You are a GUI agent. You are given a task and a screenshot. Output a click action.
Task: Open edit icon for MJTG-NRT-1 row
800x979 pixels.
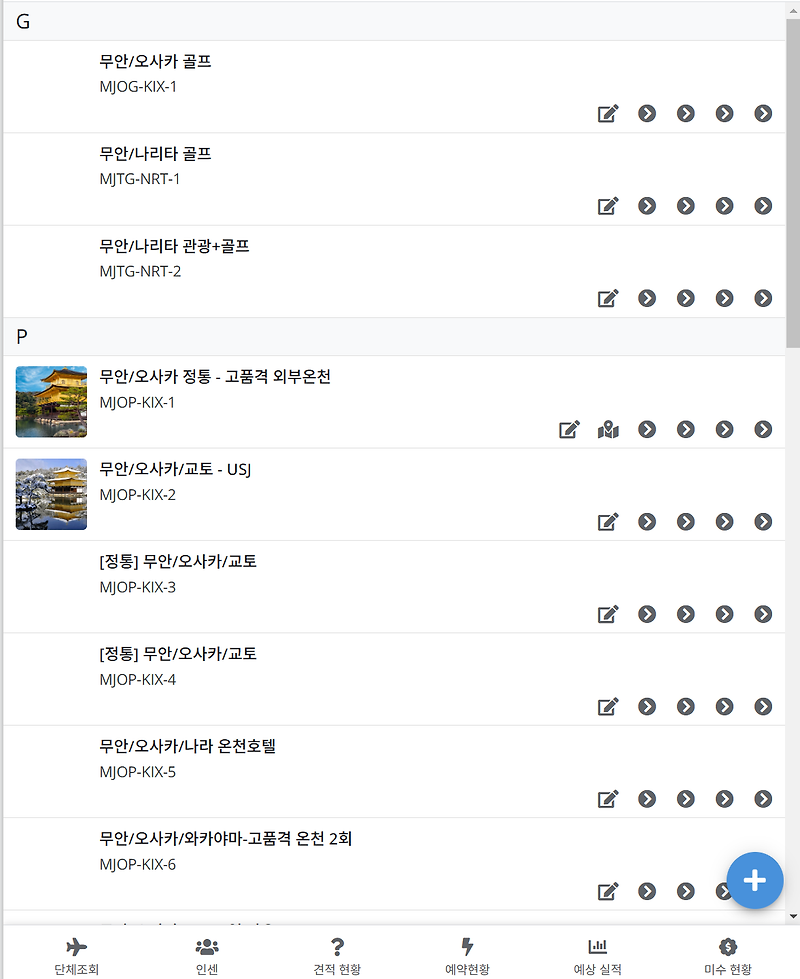click(608, 206)
